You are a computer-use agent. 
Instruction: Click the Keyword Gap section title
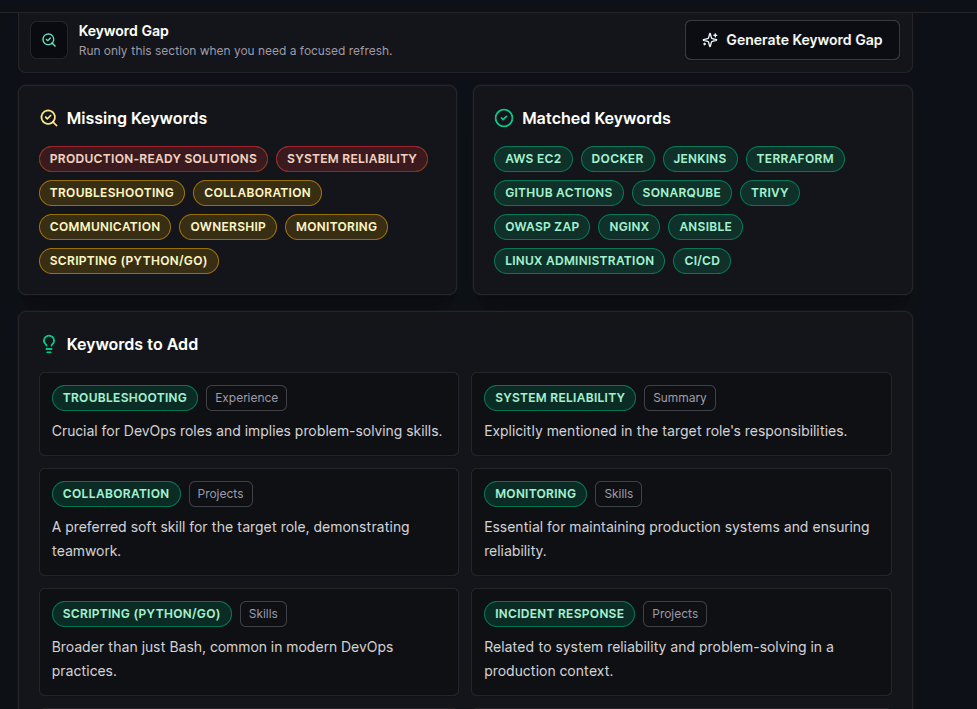click(x=123, y=31)
